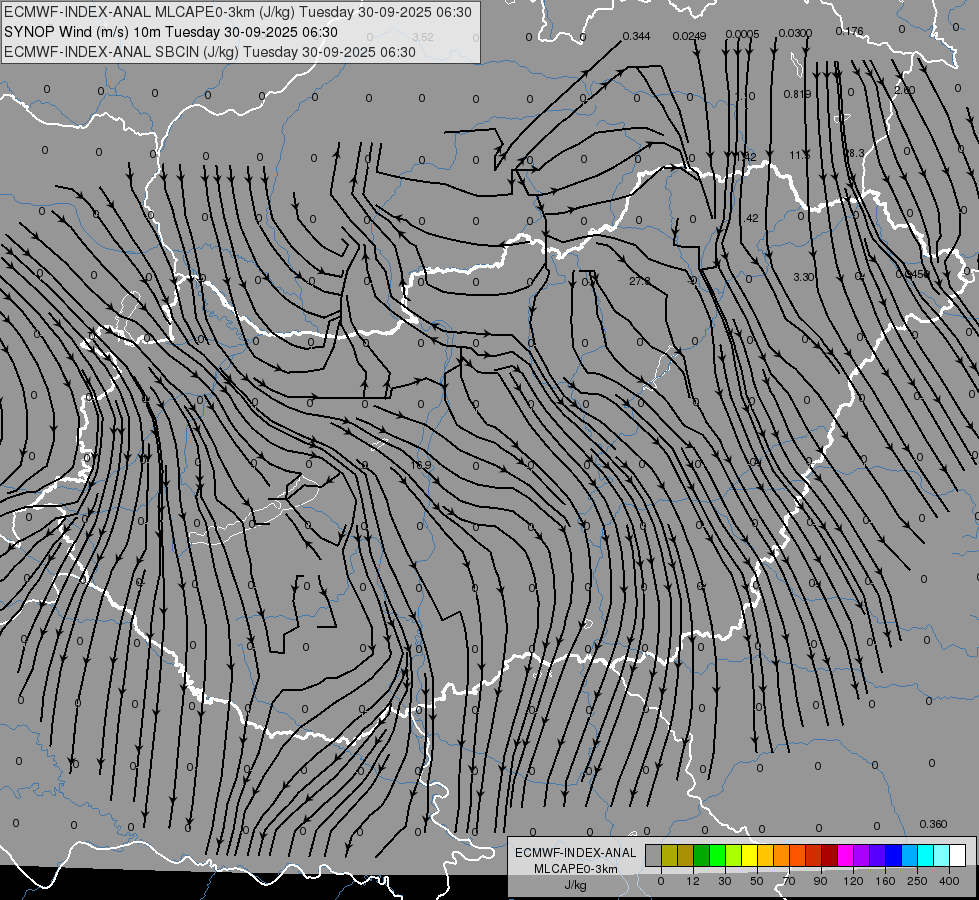Image resolution: width=979 pixels, height=900 pixels.
Task: Pick the yellow-green legend swatch
Action: [x=734, y=855]
